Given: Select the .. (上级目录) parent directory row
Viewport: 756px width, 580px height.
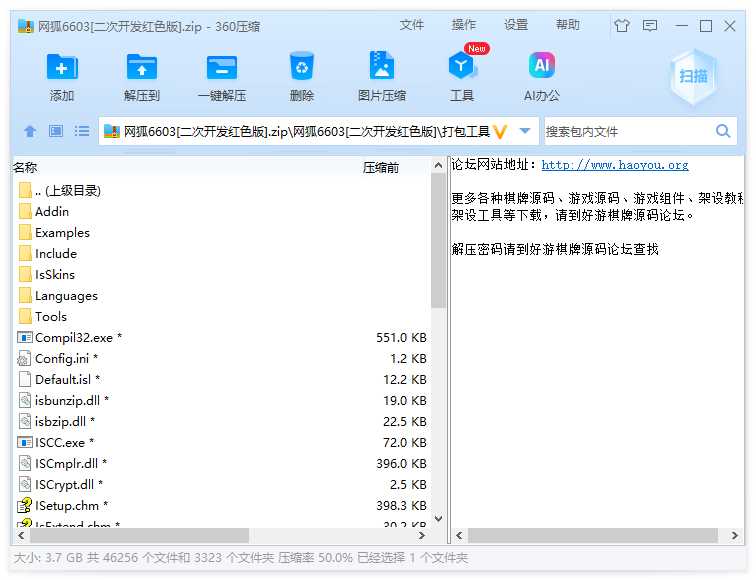Looking at the screenshot, I should (221, 190).
